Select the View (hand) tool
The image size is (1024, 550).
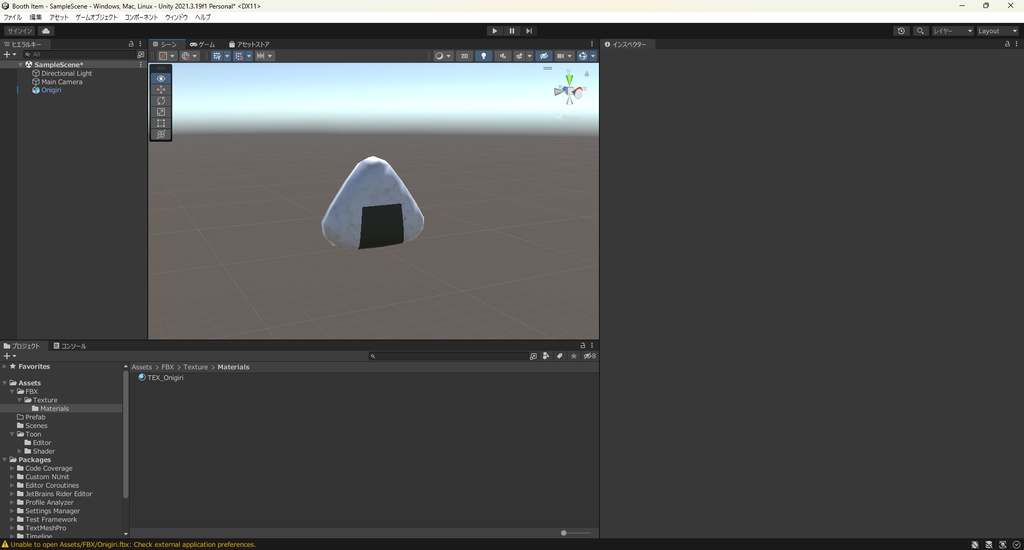(161, 78)
